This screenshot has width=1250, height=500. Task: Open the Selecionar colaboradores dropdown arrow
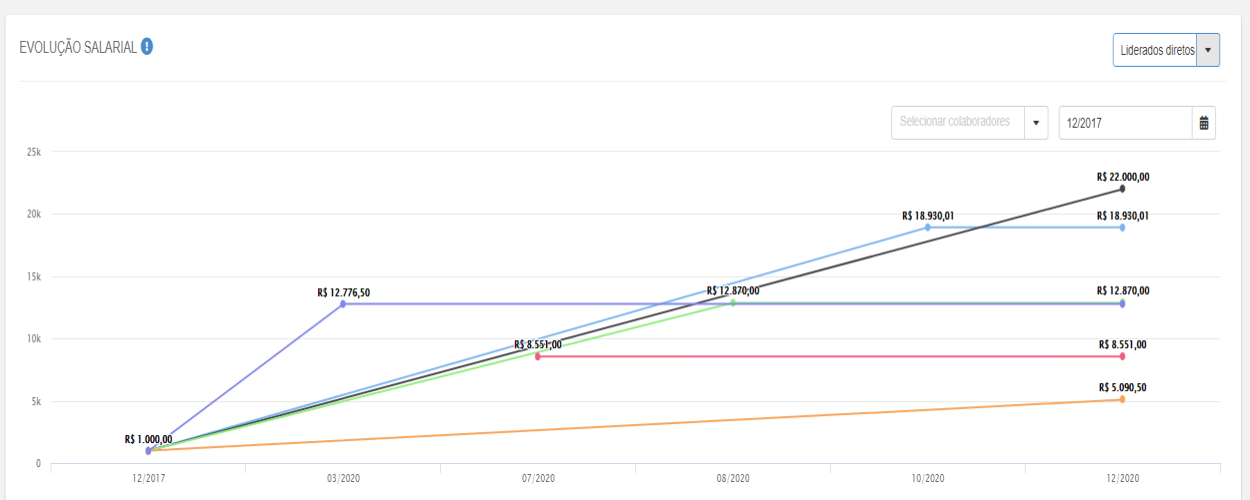pos(1035,123)
